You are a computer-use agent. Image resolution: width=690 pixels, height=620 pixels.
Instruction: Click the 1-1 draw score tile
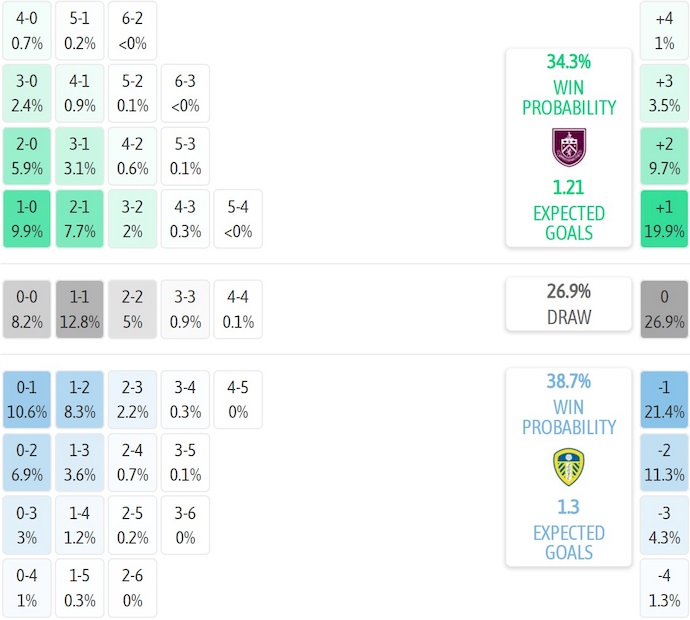tap(80, 309)
